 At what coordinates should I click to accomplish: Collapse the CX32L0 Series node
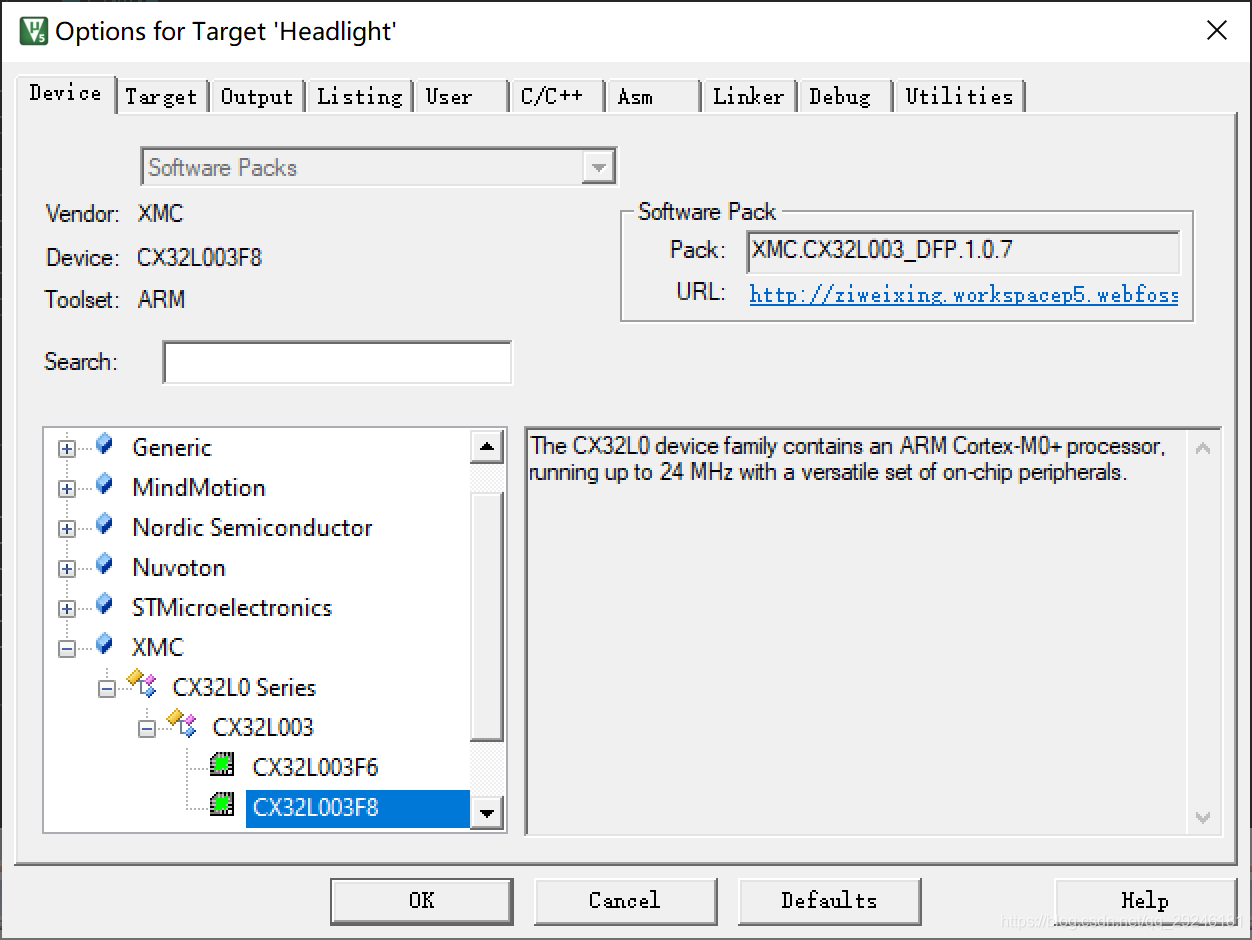[x=107, y=689]
